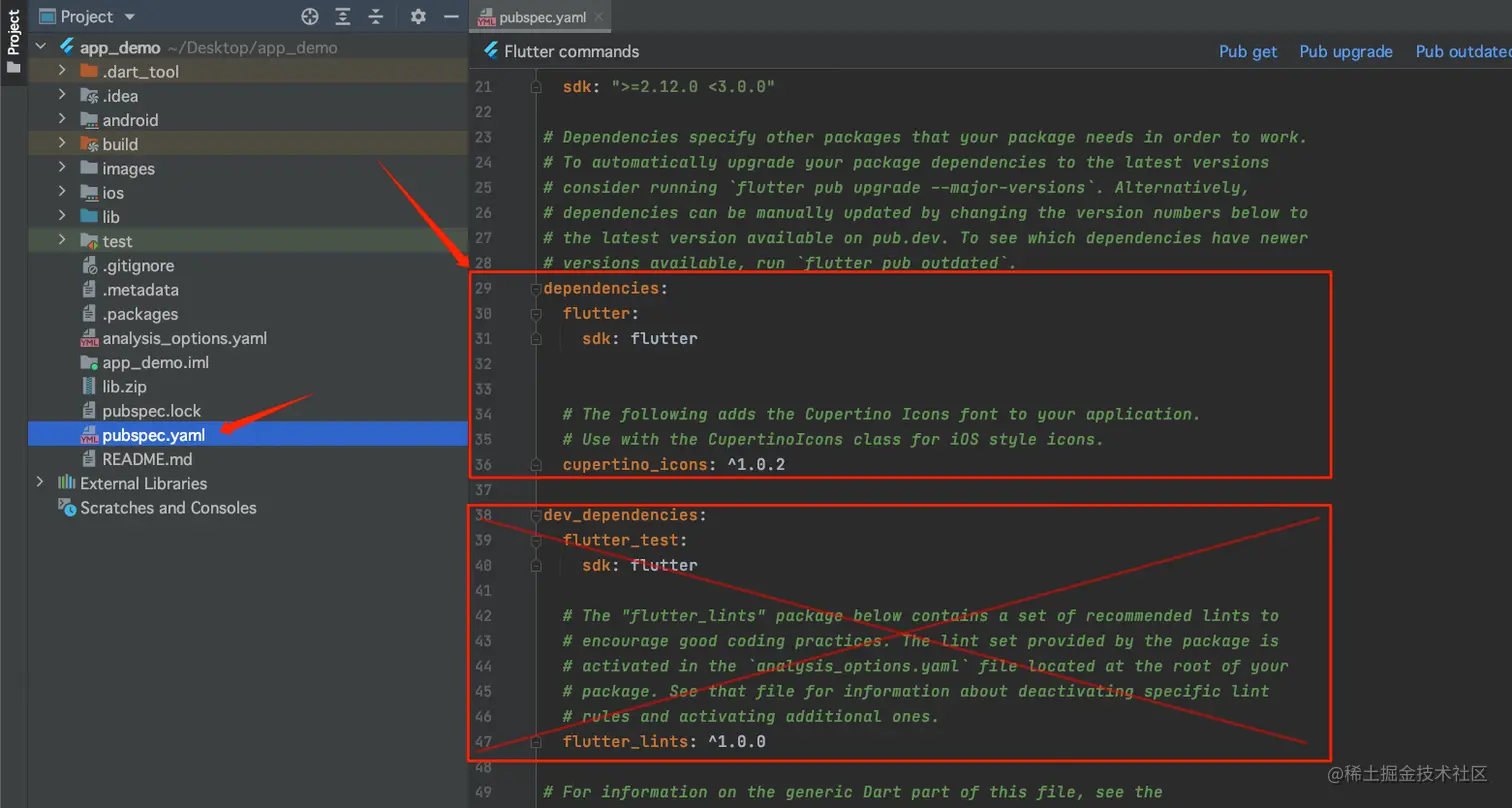
Task: Click the Scratches and Consoles icon
Action: point(67,508)
